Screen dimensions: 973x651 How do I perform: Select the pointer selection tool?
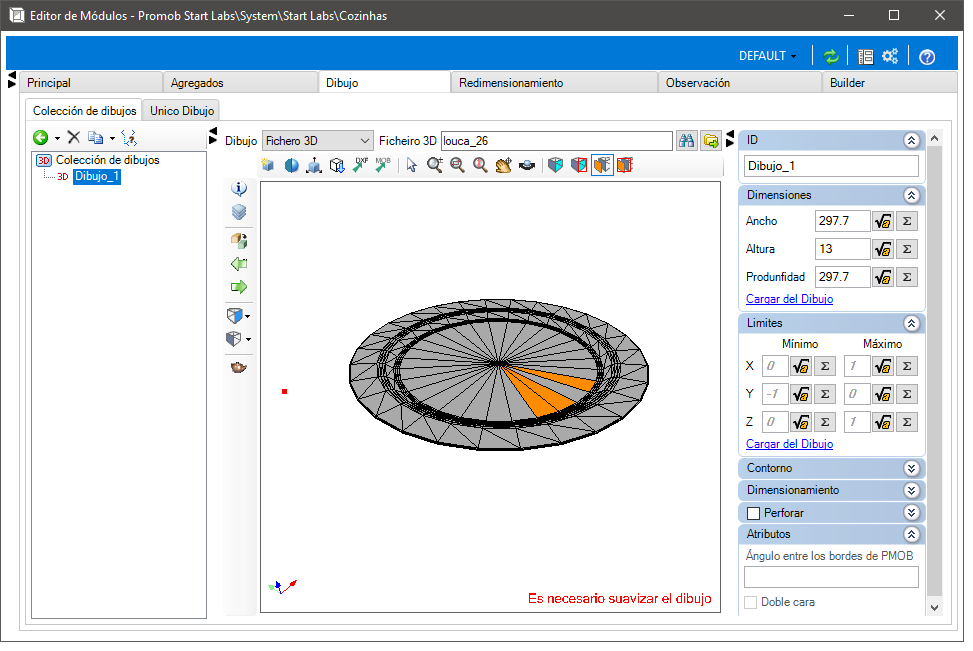(411, 165)
